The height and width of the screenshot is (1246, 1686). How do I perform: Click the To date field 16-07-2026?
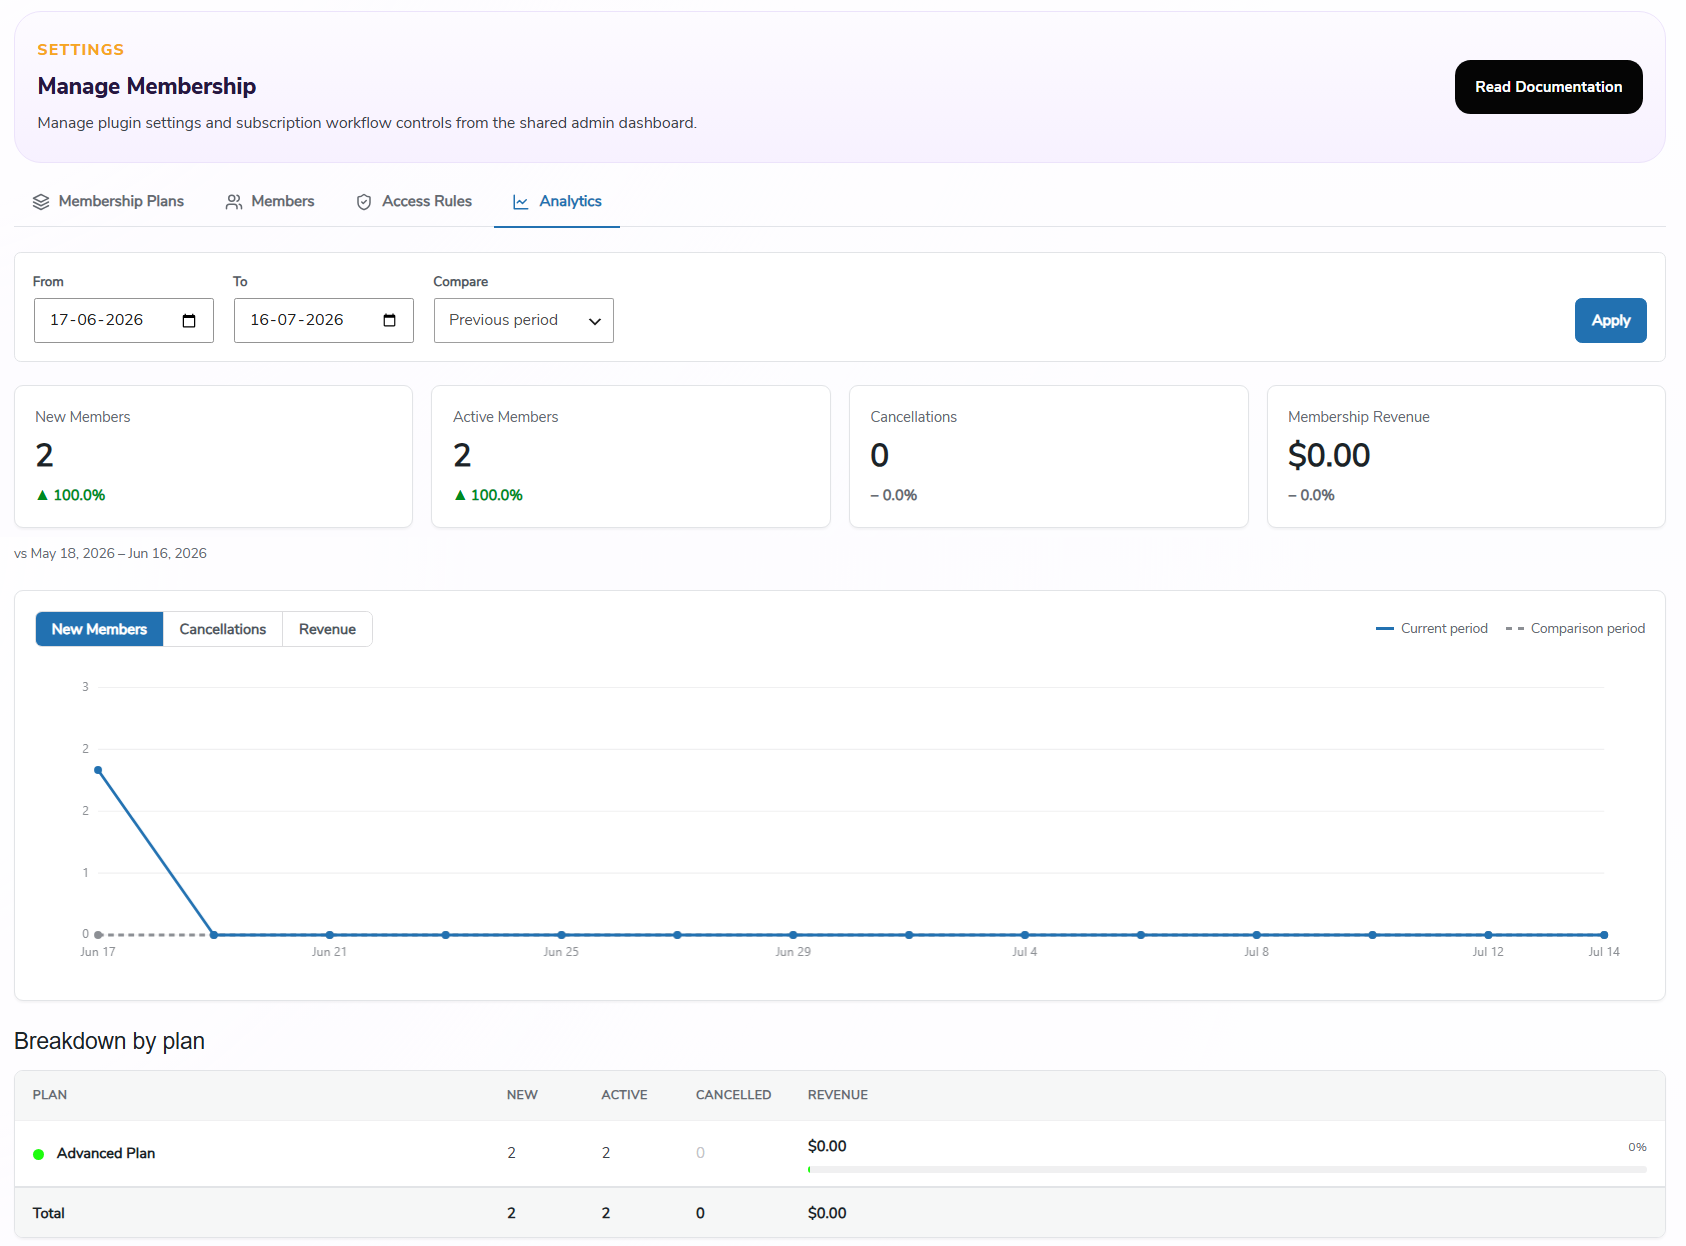(x=324, y=321)
